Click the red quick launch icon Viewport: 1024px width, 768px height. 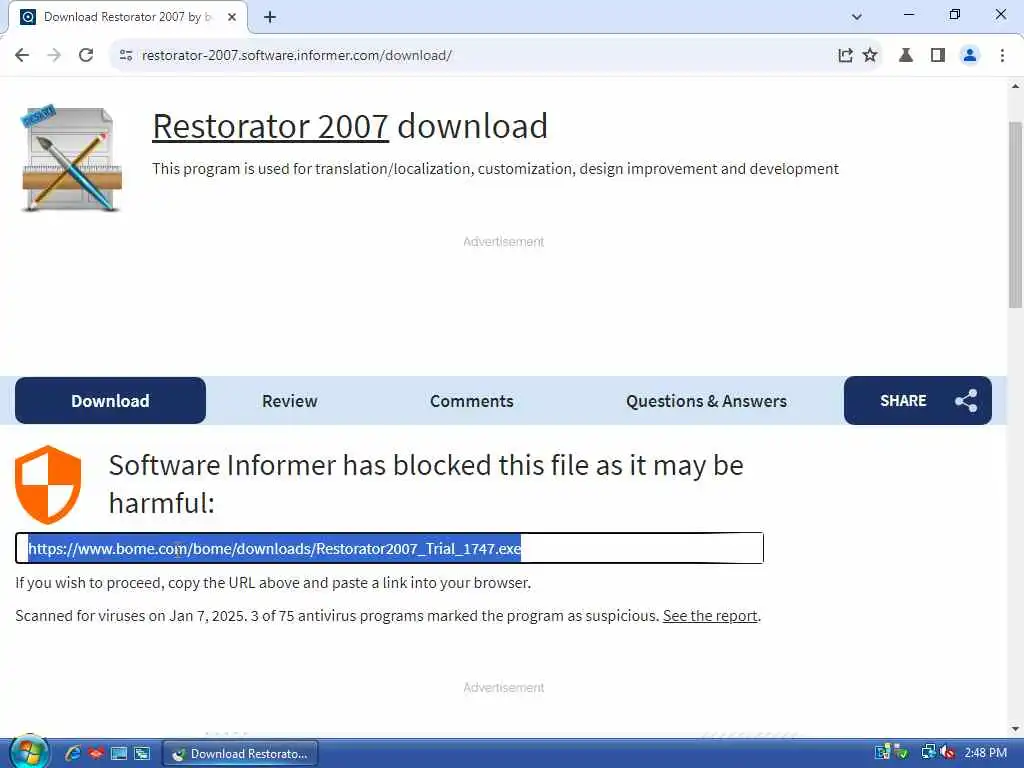tap(96, 754)
